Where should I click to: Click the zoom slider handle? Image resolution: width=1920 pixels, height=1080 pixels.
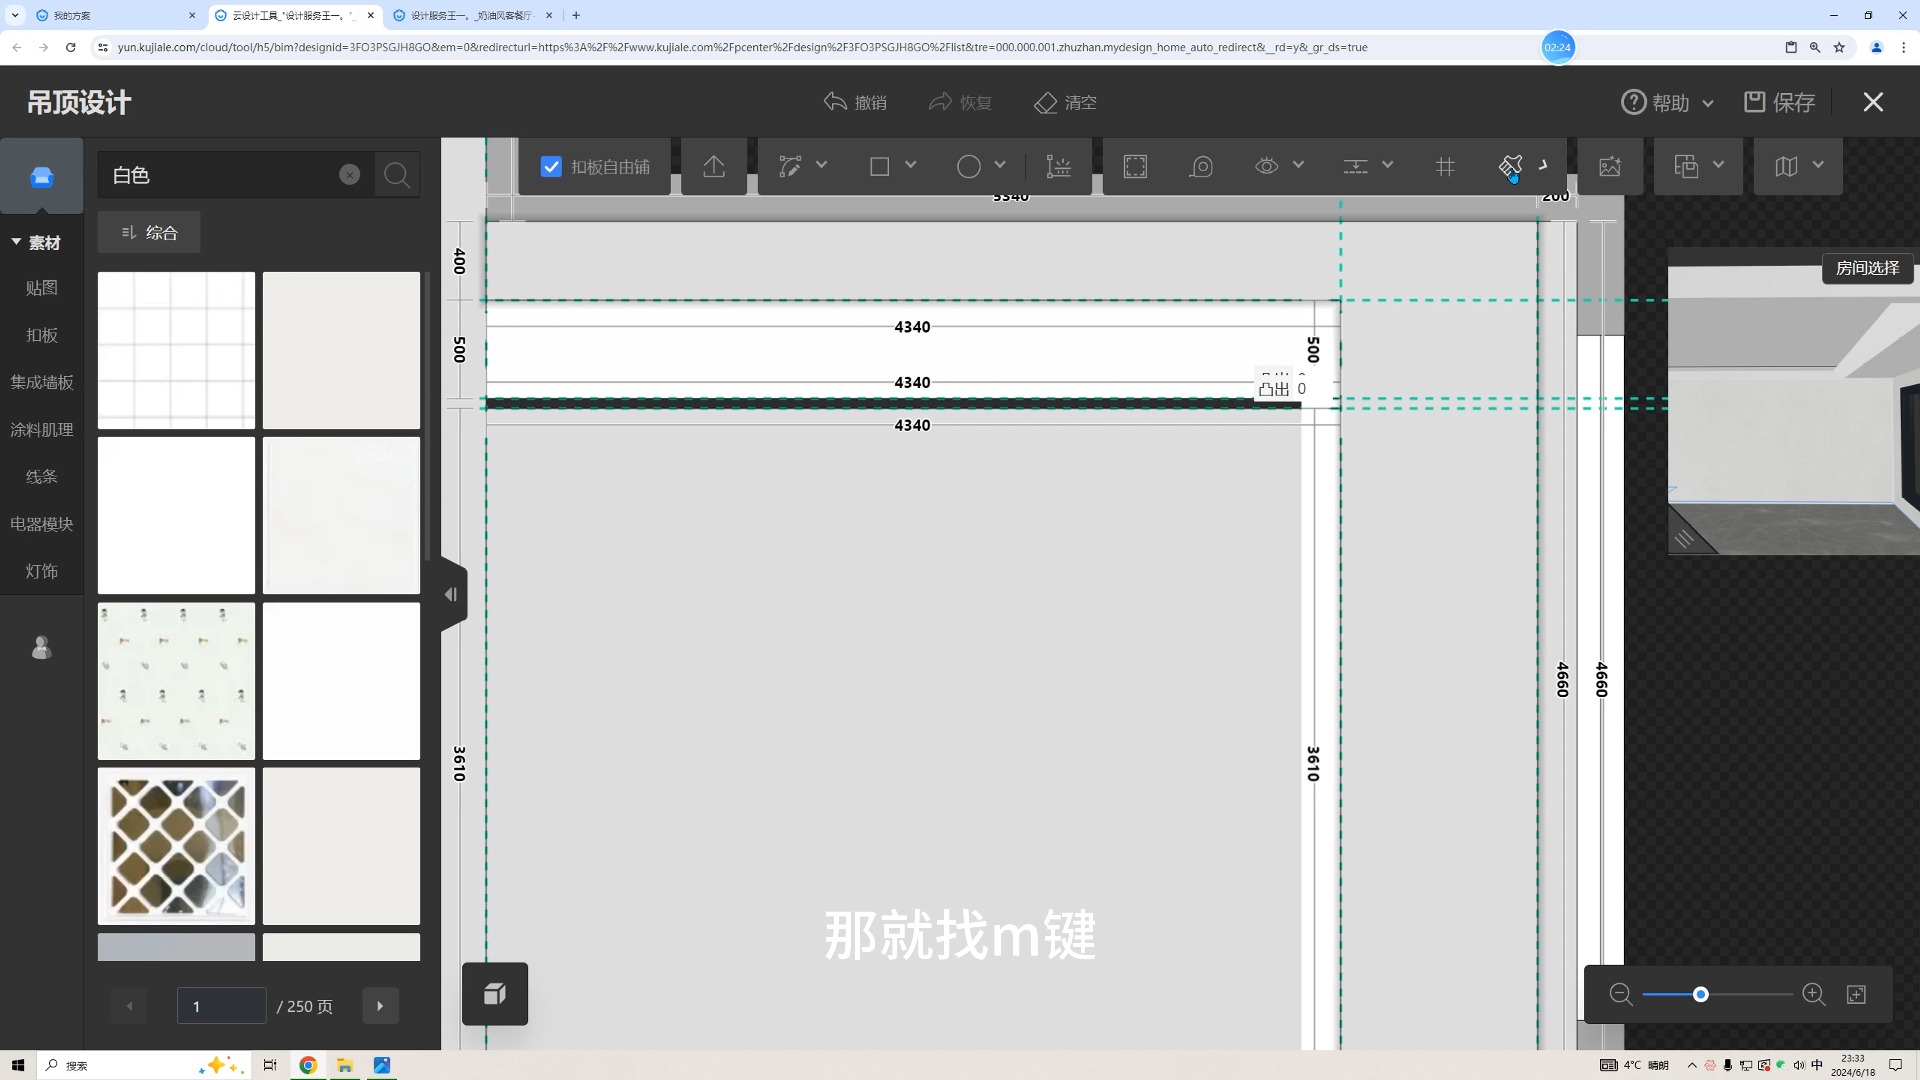[1700, 994]
